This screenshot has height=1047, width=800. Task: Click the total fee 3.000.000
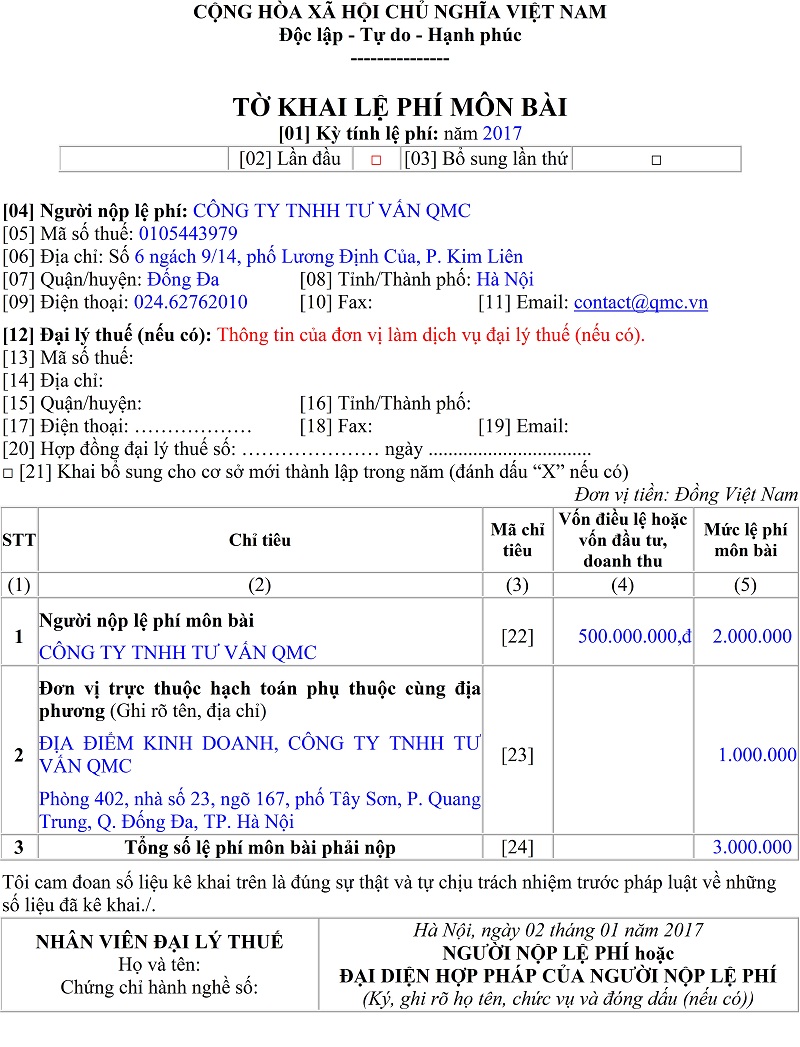pyautogui.click(x=752, y=847)
